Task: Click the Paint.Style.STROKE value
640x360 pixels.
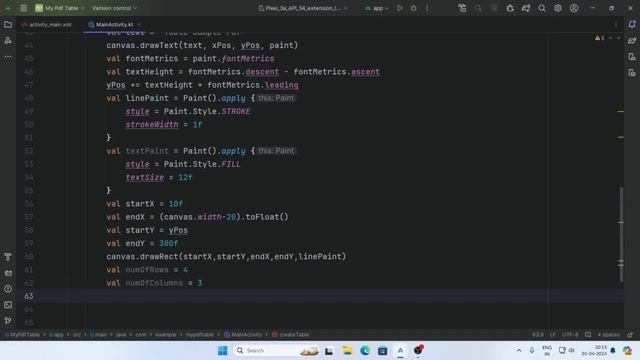Action: tap(207, 111)
